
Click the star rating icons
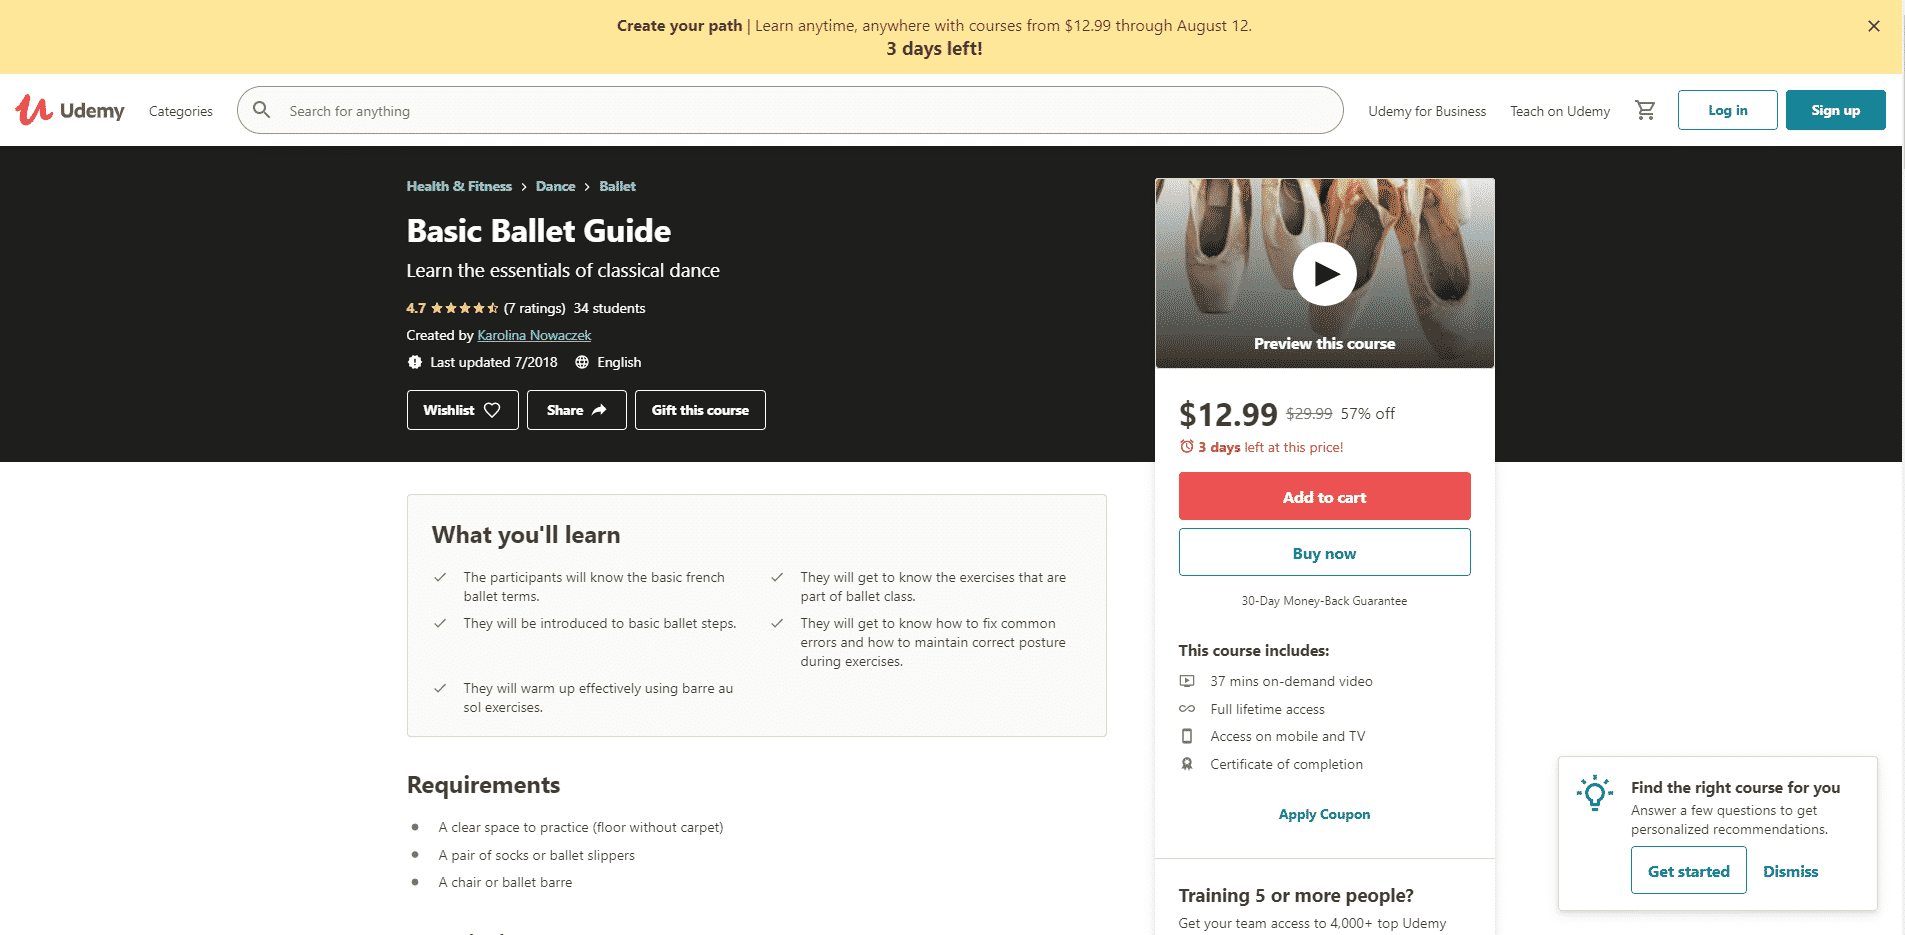[x=465, y=308]
